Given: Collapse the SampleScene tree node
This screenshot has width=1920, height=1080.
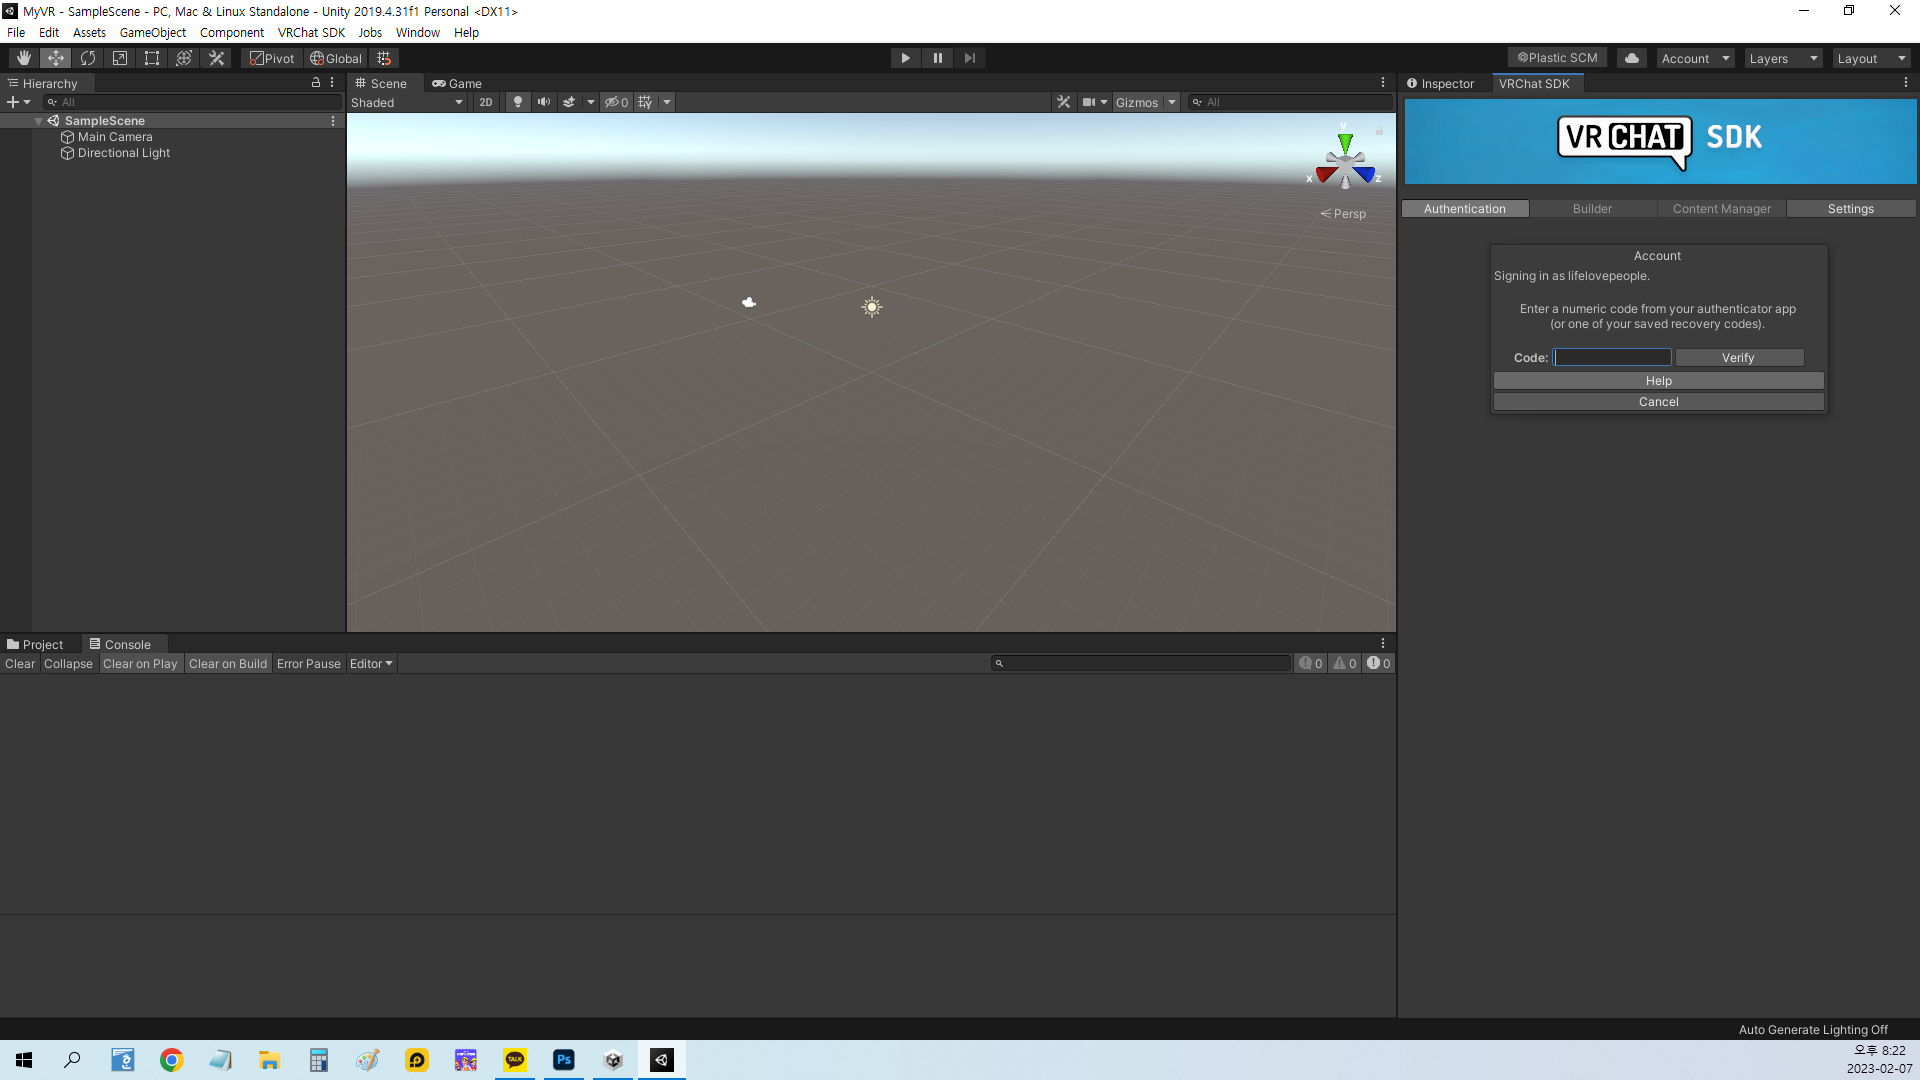Looking at the screenshot, I should pos(38,121).
